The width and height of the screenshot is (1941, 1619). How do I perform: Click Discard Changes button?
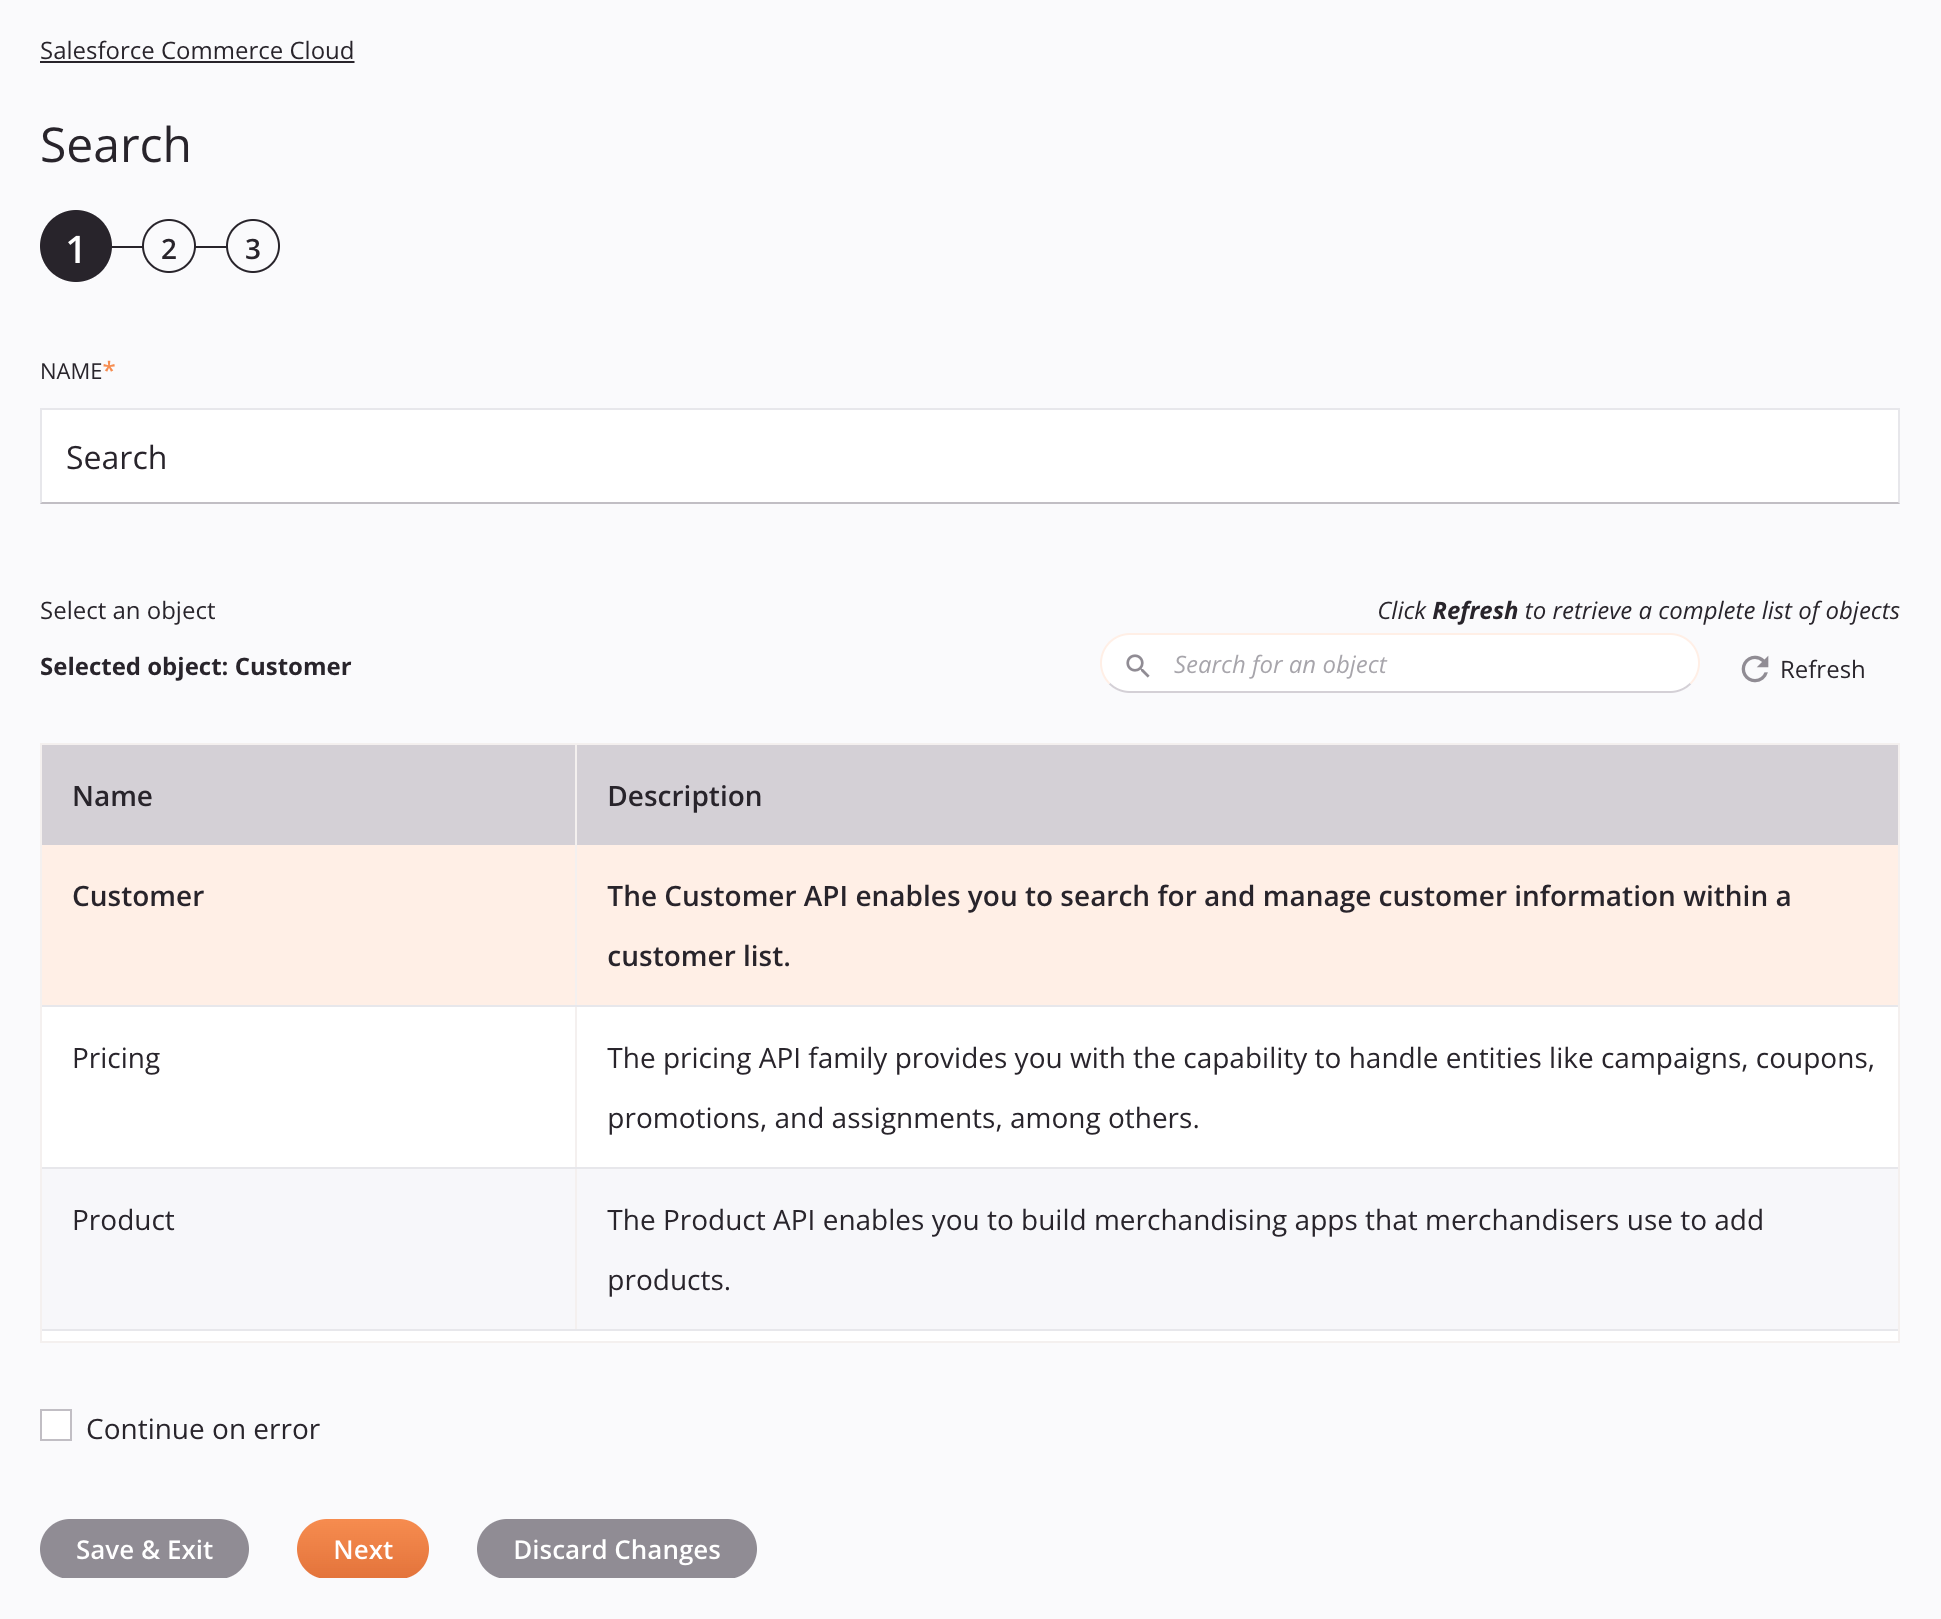tap(617, 1548)
